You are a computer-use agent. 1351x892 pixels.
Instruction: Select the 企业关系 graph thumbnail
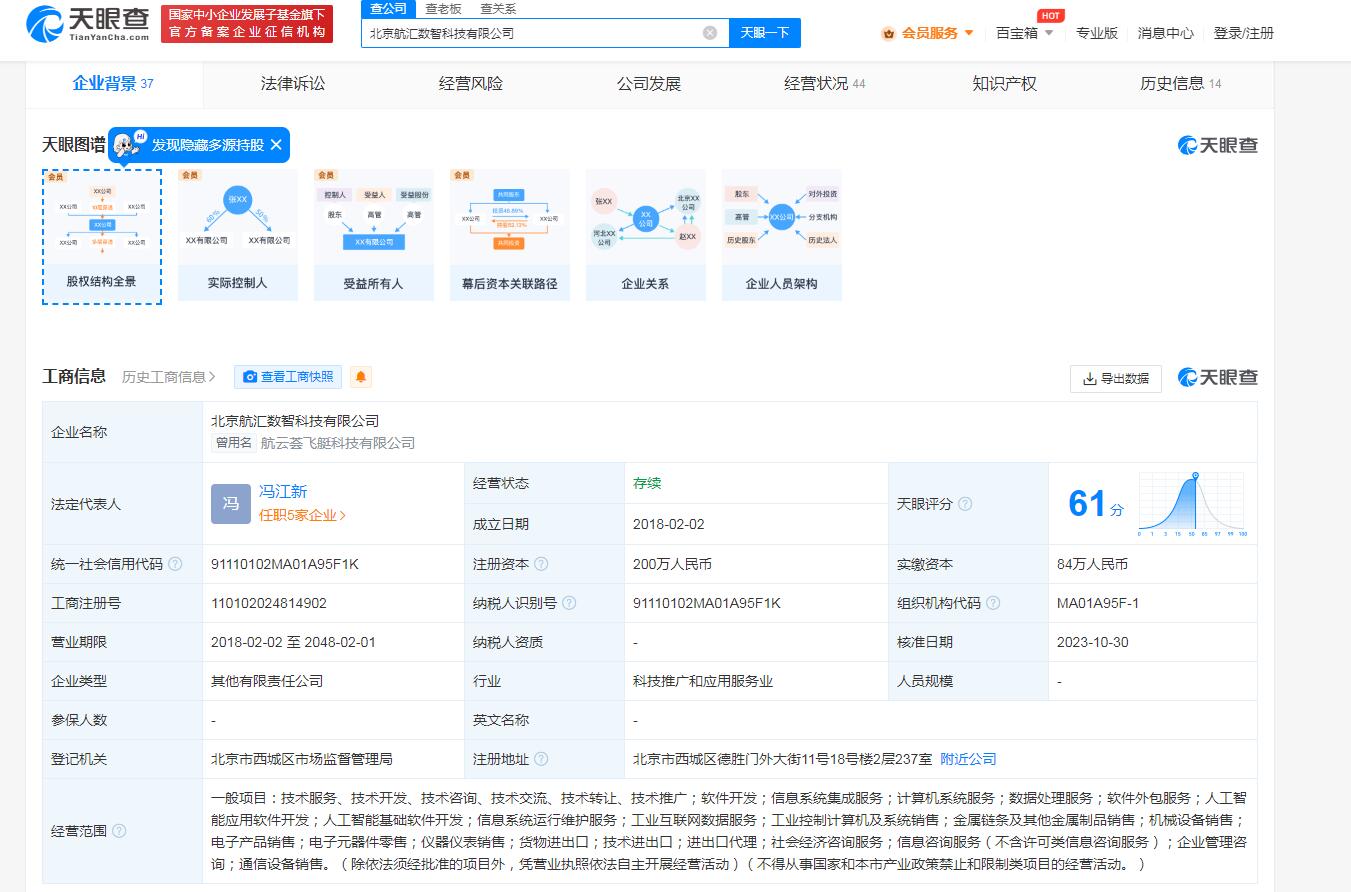(x=646, y=236)
